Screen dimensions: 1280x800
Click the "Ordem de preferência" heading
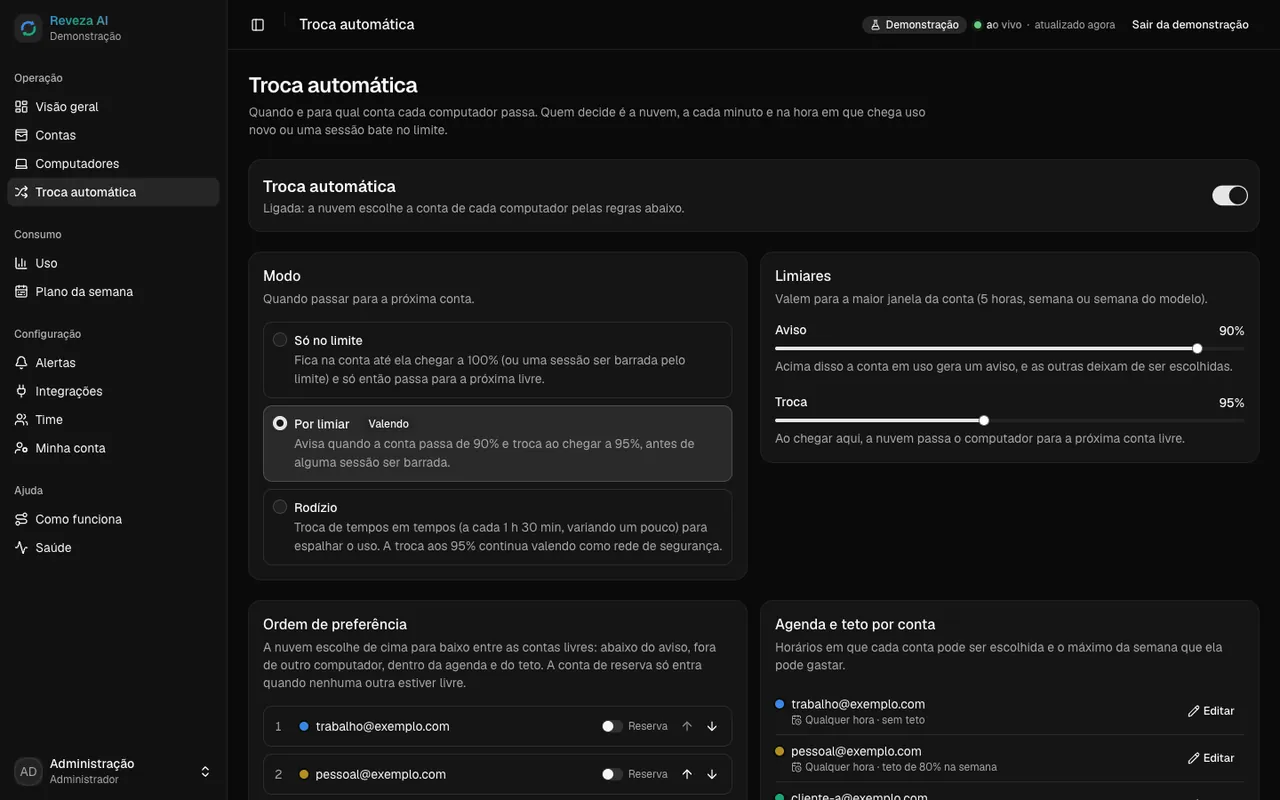335,624
